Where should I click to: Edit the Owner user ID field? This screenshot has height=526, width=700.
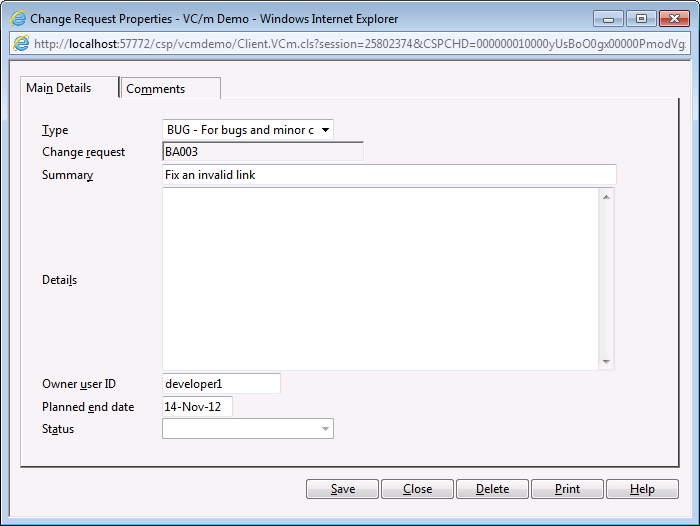(x=220, y=384)
